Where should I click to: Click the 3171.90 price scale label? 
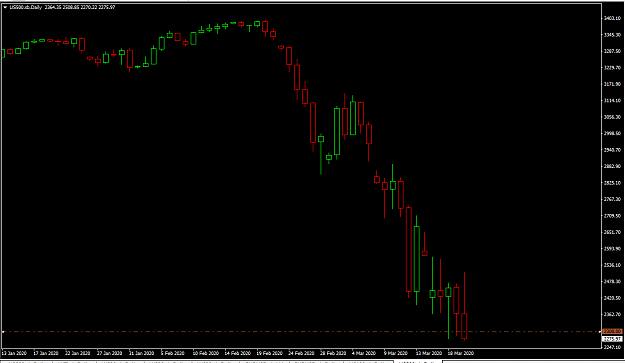(x=613, y=84)
